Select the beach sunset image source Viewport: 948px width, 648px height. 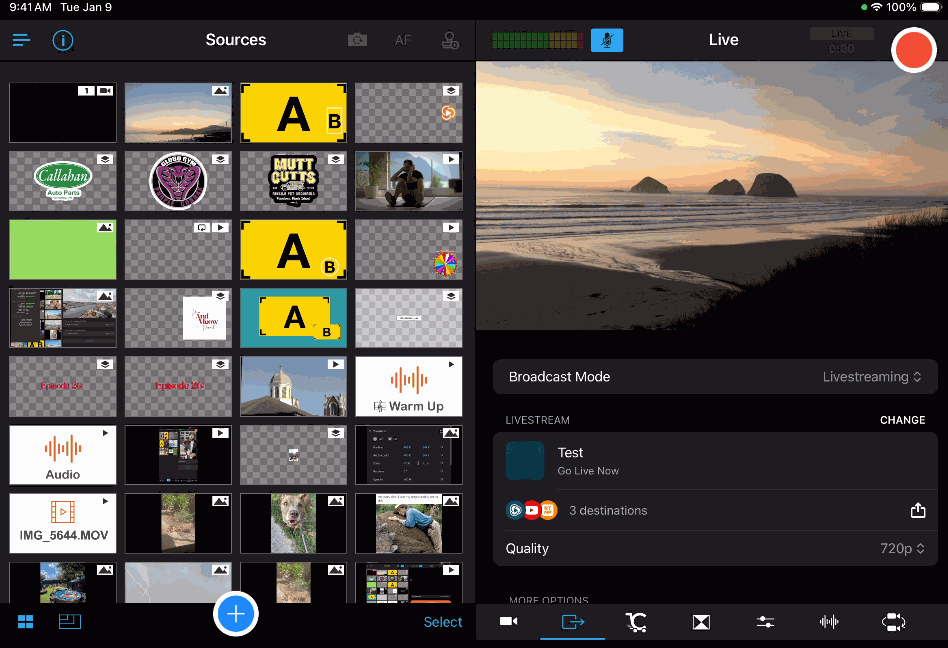click(x=178, y=112)
